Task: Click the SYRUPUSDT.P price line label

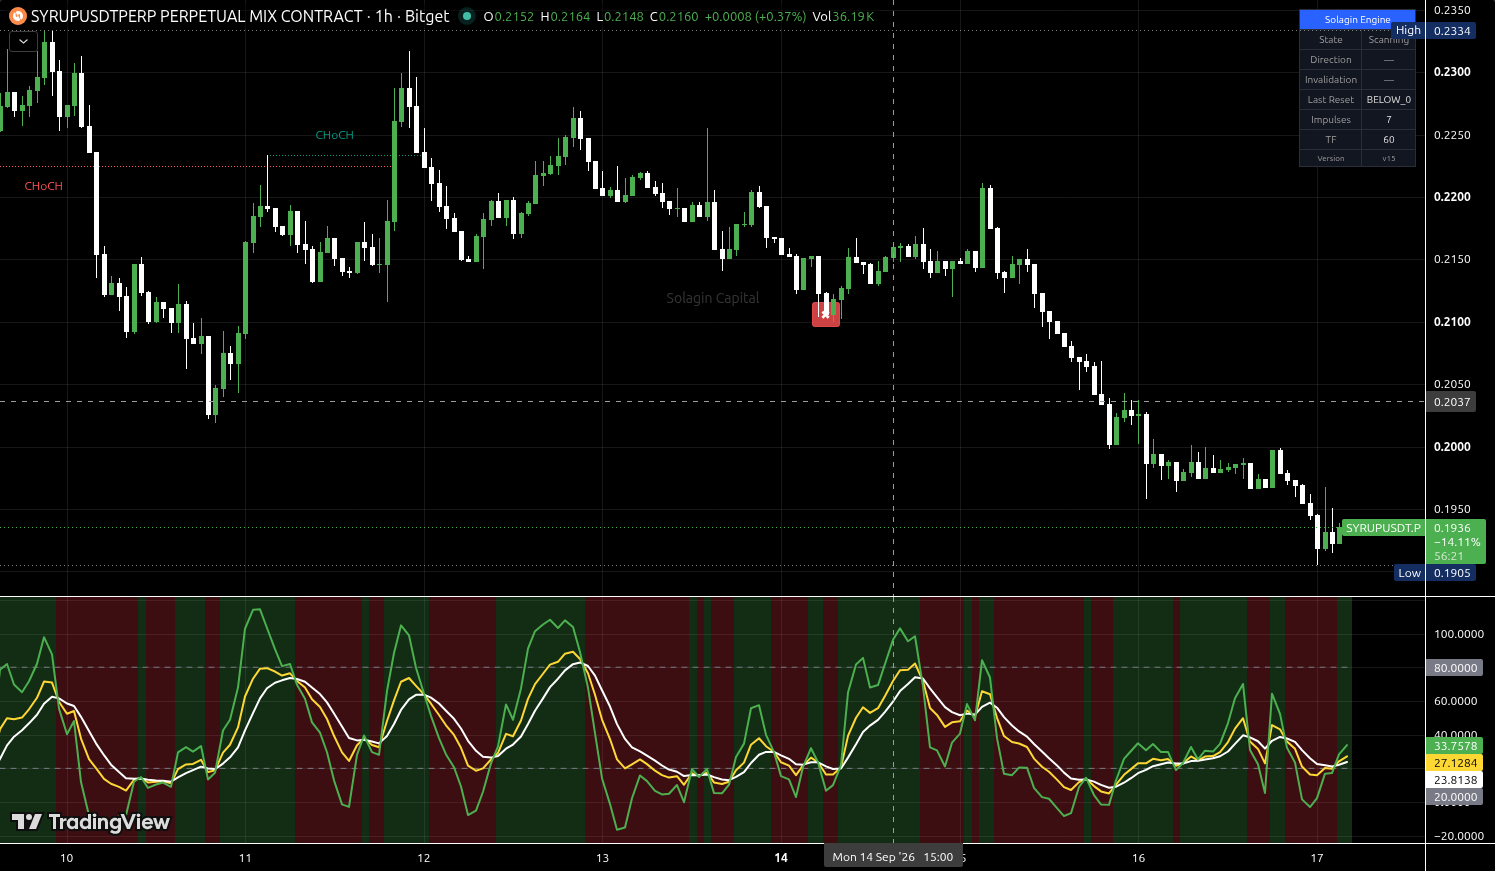Action: 1383,528
